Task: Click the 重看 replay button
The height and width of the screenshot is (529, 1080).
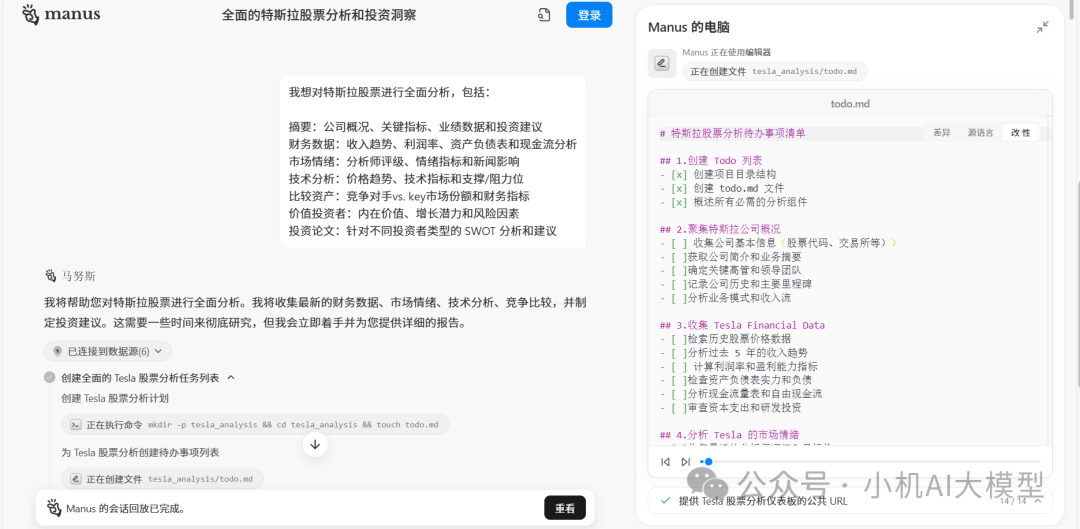Action: 565,508
